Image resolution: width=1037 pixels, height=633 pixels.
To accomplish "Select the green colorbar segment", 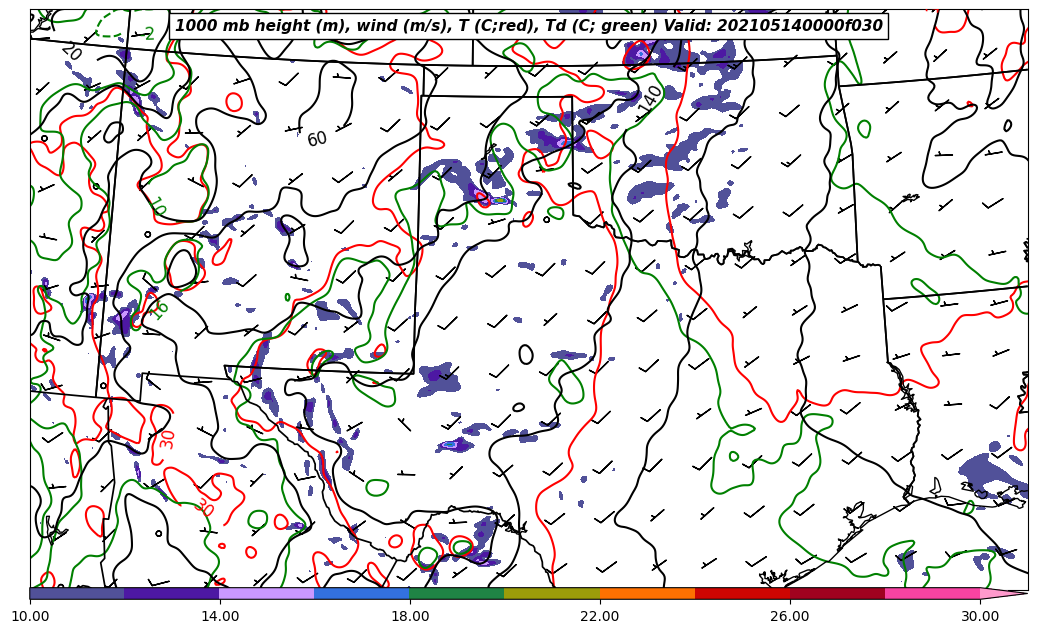I will 456,593.
